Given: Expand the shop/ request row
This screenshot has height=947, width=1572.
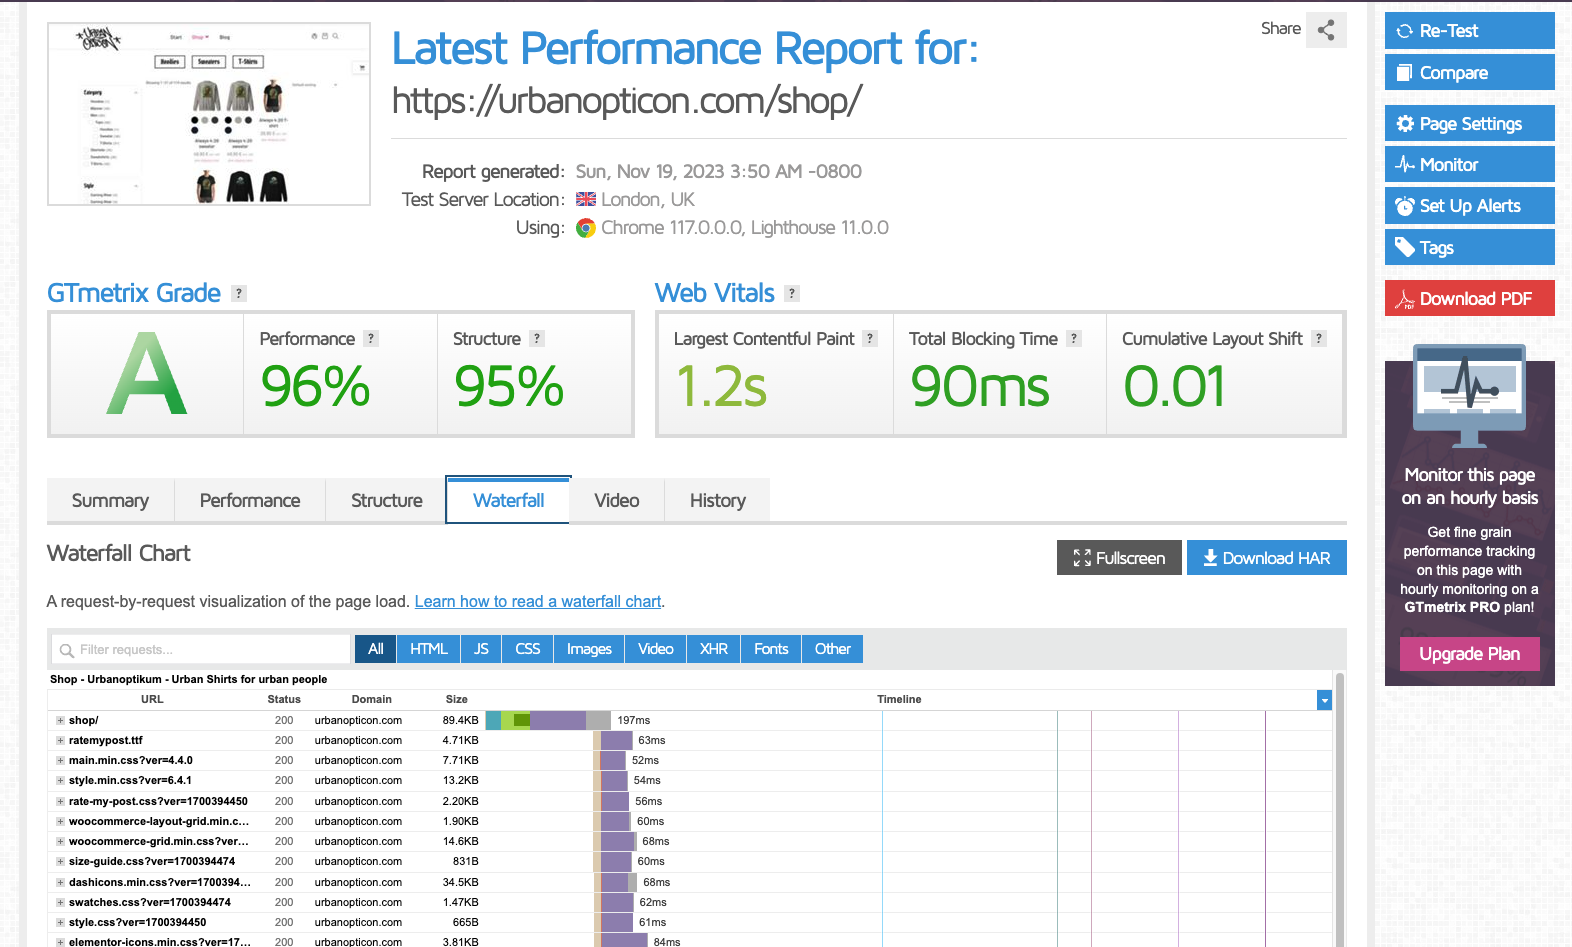Looking at the screenshot, I should click(60, 720).
